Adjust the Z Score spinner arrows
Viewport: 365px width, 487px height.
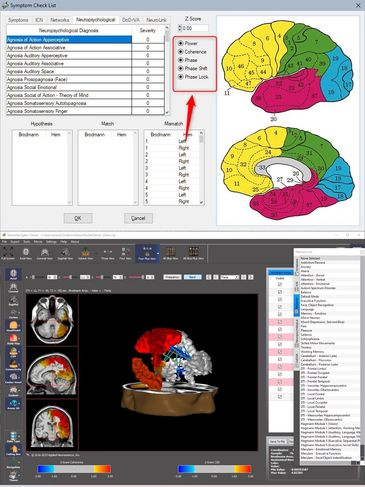pyautogui.click(x=180, y=28)
